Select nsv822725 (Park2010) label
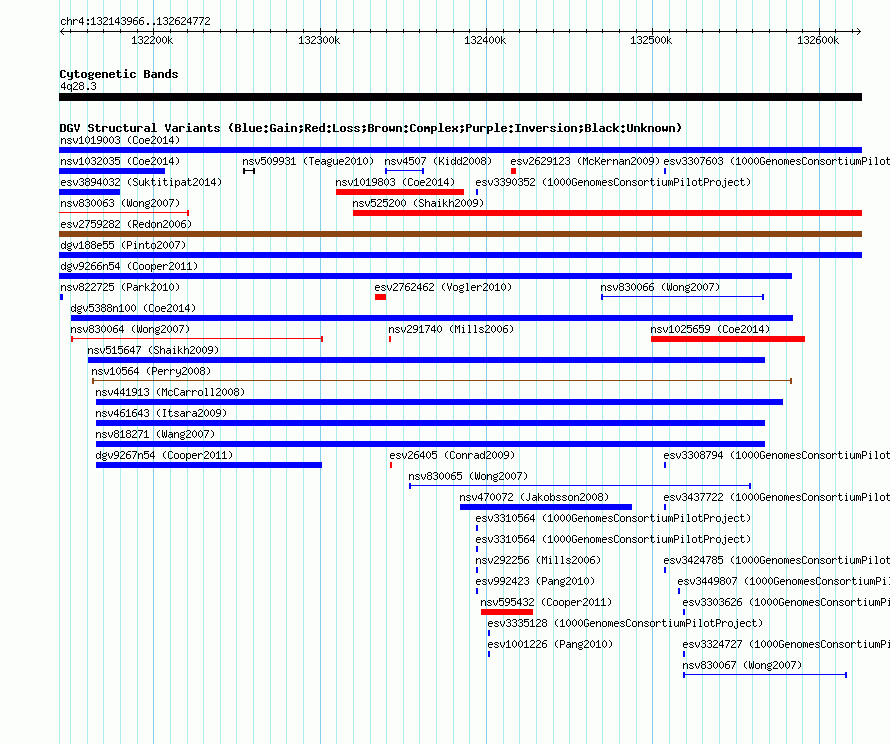This screenshot has height=744, width=890. click(120, 287)
